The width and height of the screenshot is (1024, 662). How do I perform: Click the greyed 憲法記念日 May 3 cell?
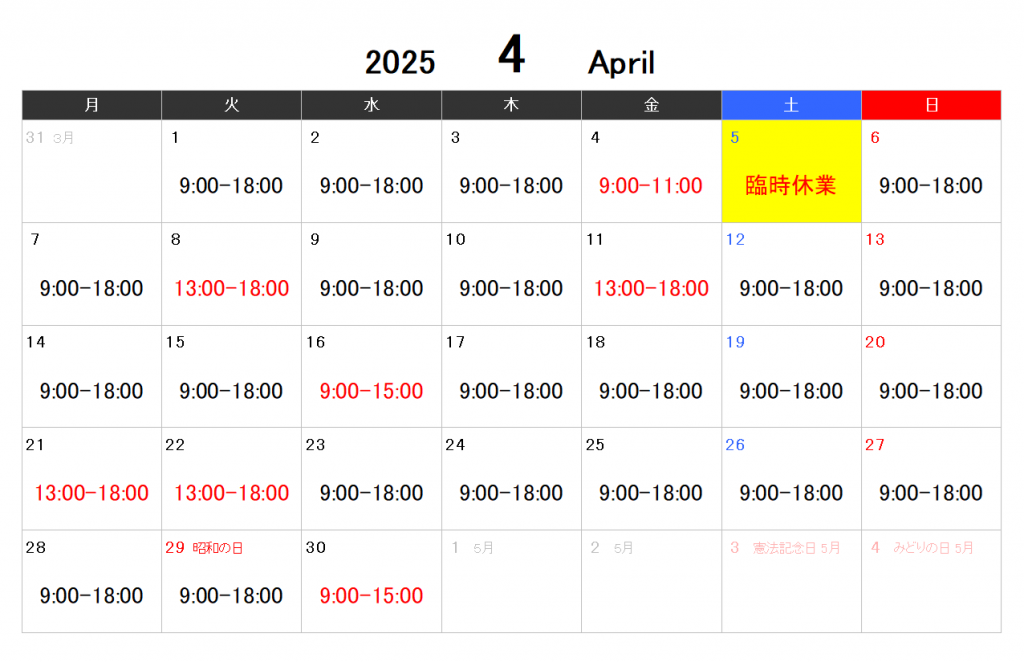(x=791, y=581)
